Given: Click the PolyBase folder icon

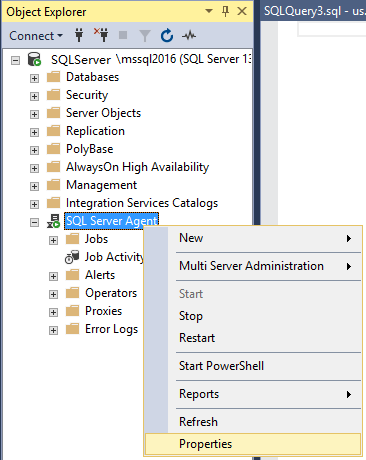Looking at the screenshot, I should click(x=53, y=149).
